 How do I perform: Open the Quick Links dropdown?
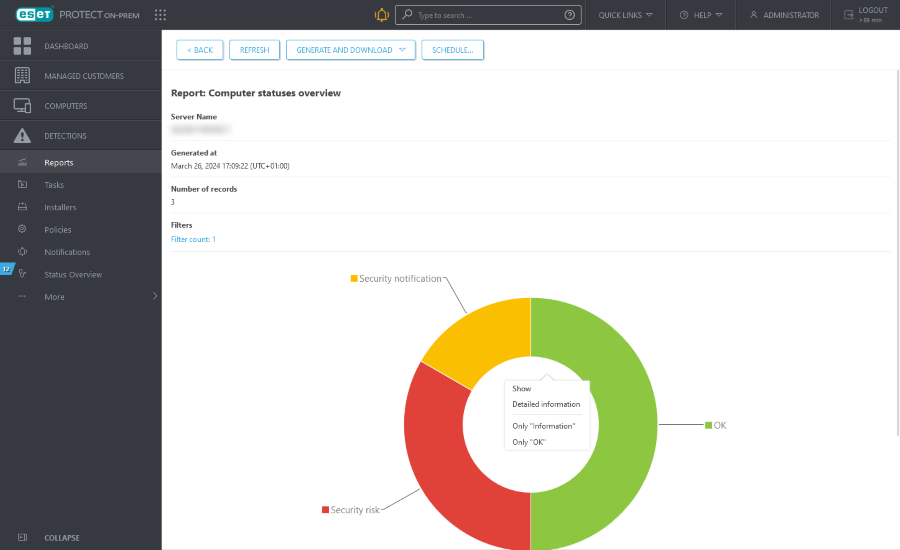(x=625, y=15)
